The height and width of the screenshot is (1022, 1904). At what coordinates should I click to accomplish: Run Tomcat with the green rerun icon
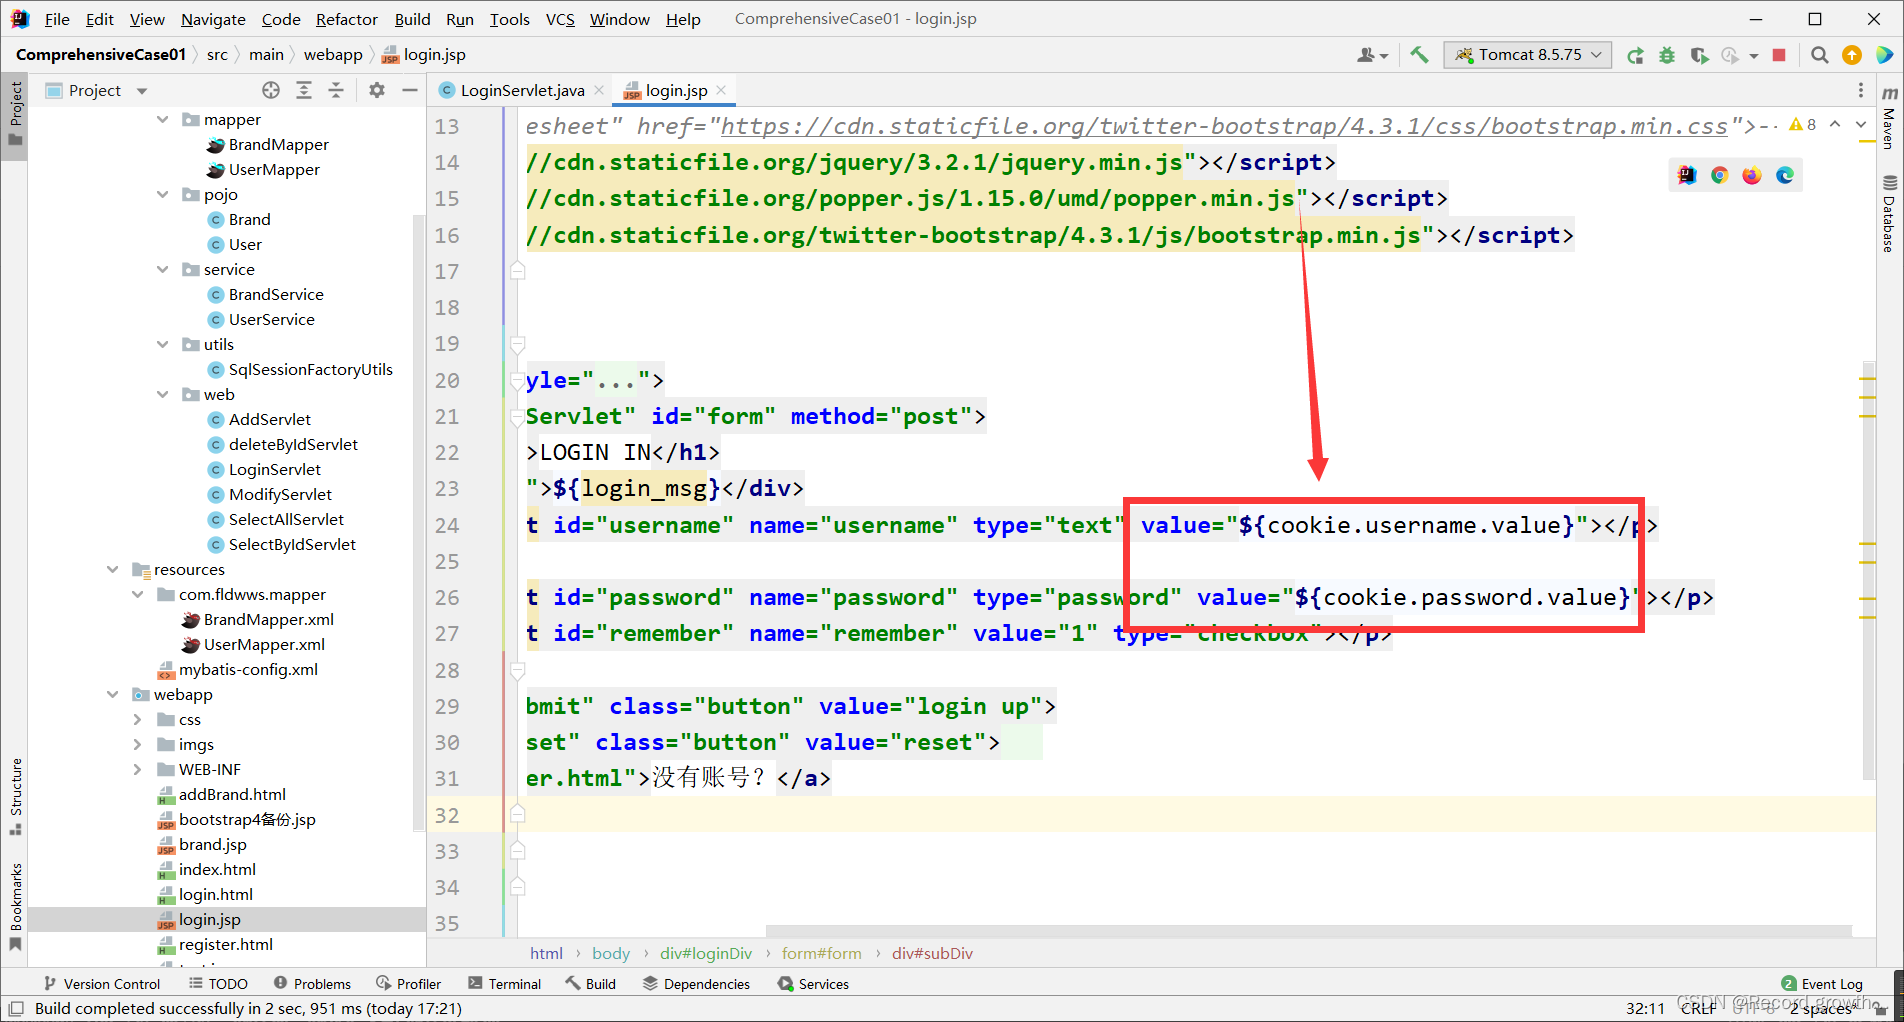(x=1635, y=55)
